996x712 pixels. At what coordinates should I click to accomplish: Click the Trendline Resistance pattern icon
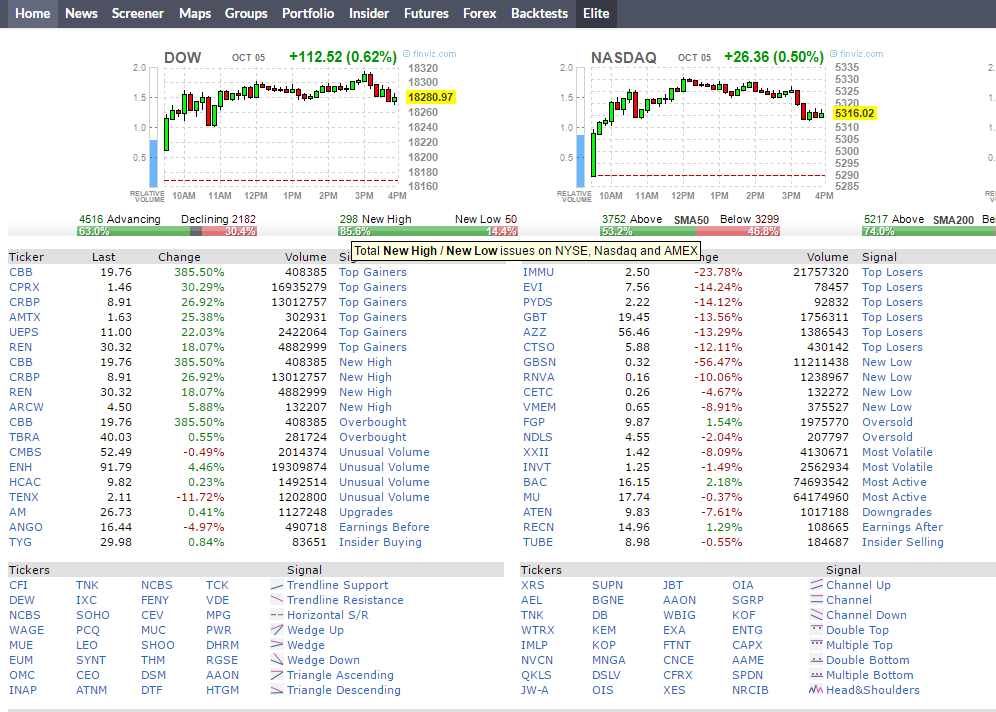tap(276, 600)
